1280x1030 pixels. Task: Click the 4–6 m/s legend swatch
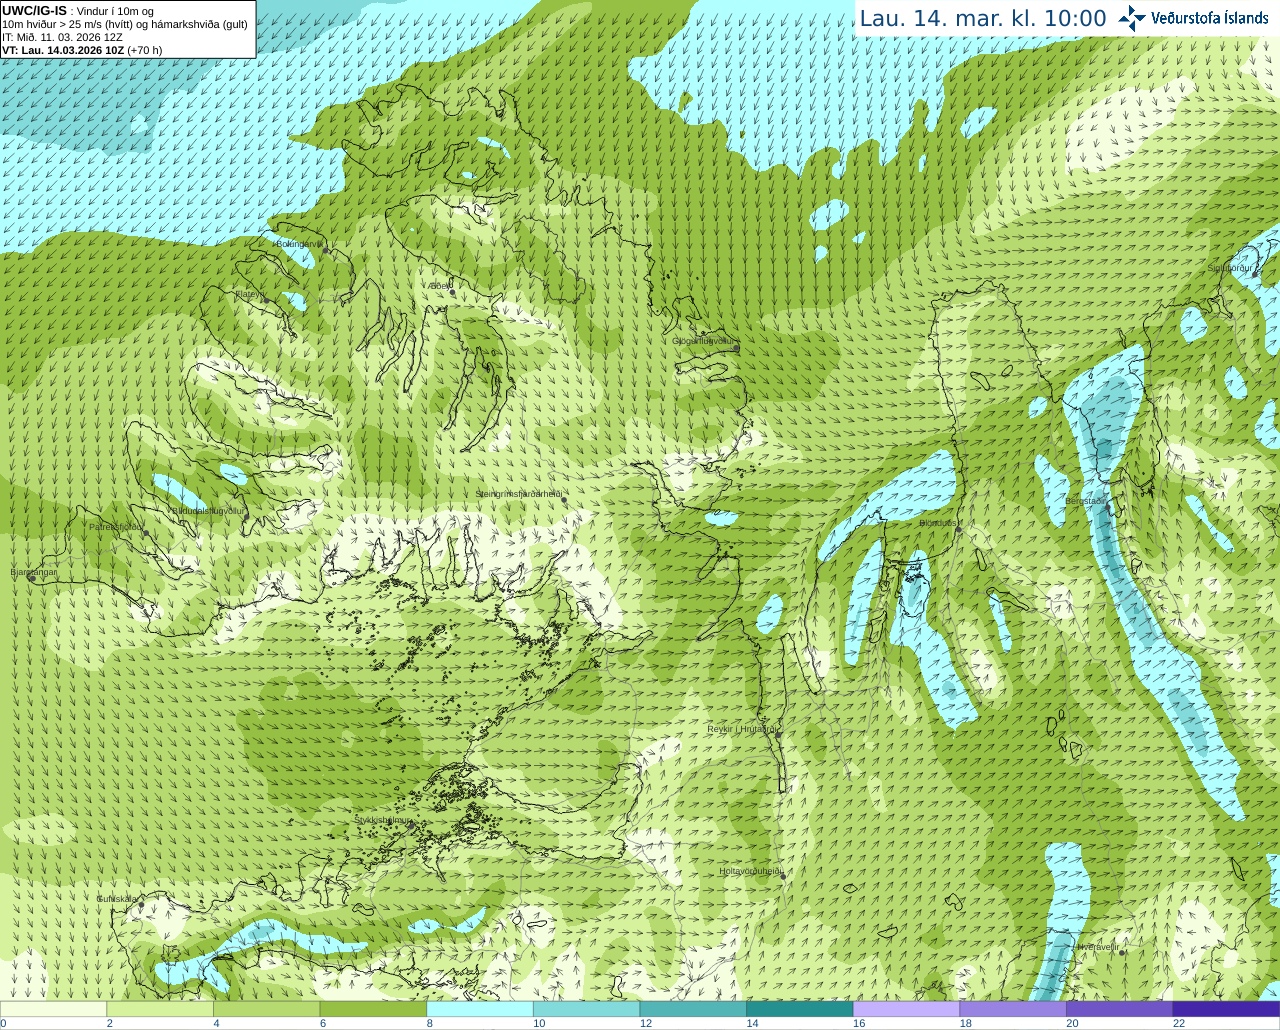(266, 1009)
